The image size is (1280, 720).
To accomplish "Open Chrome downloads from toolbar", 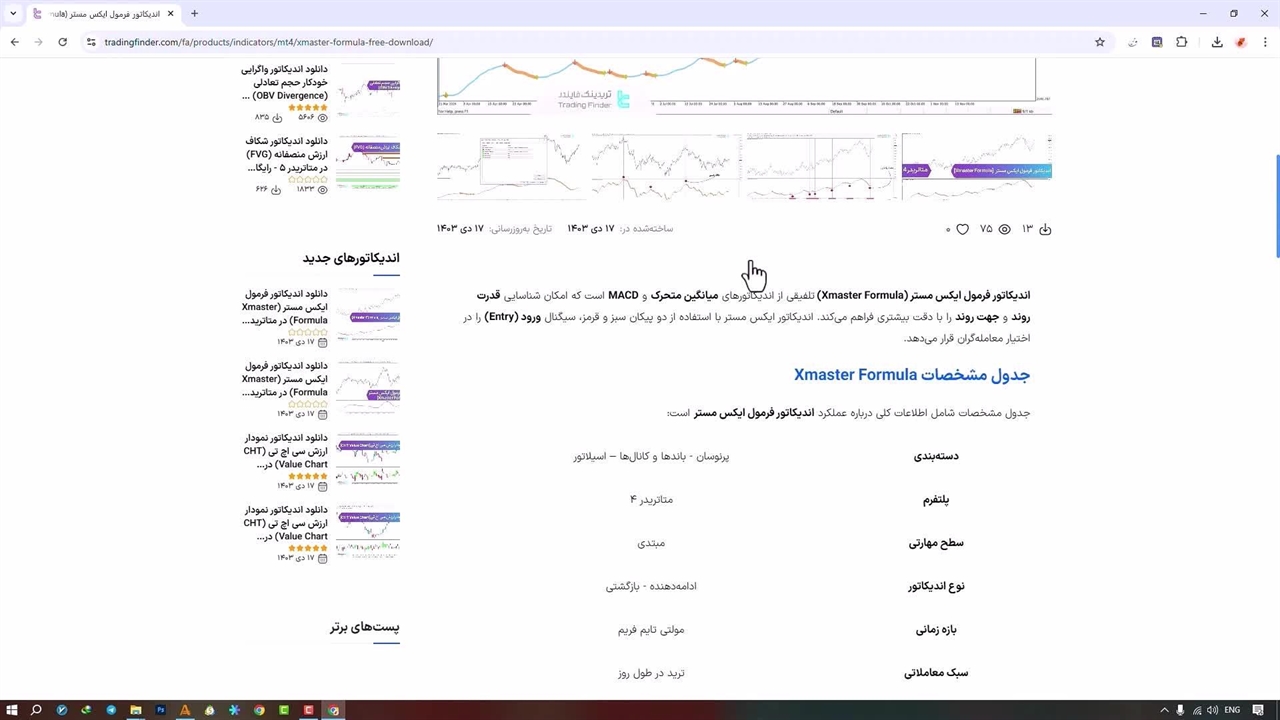I will coord(1217,42).
